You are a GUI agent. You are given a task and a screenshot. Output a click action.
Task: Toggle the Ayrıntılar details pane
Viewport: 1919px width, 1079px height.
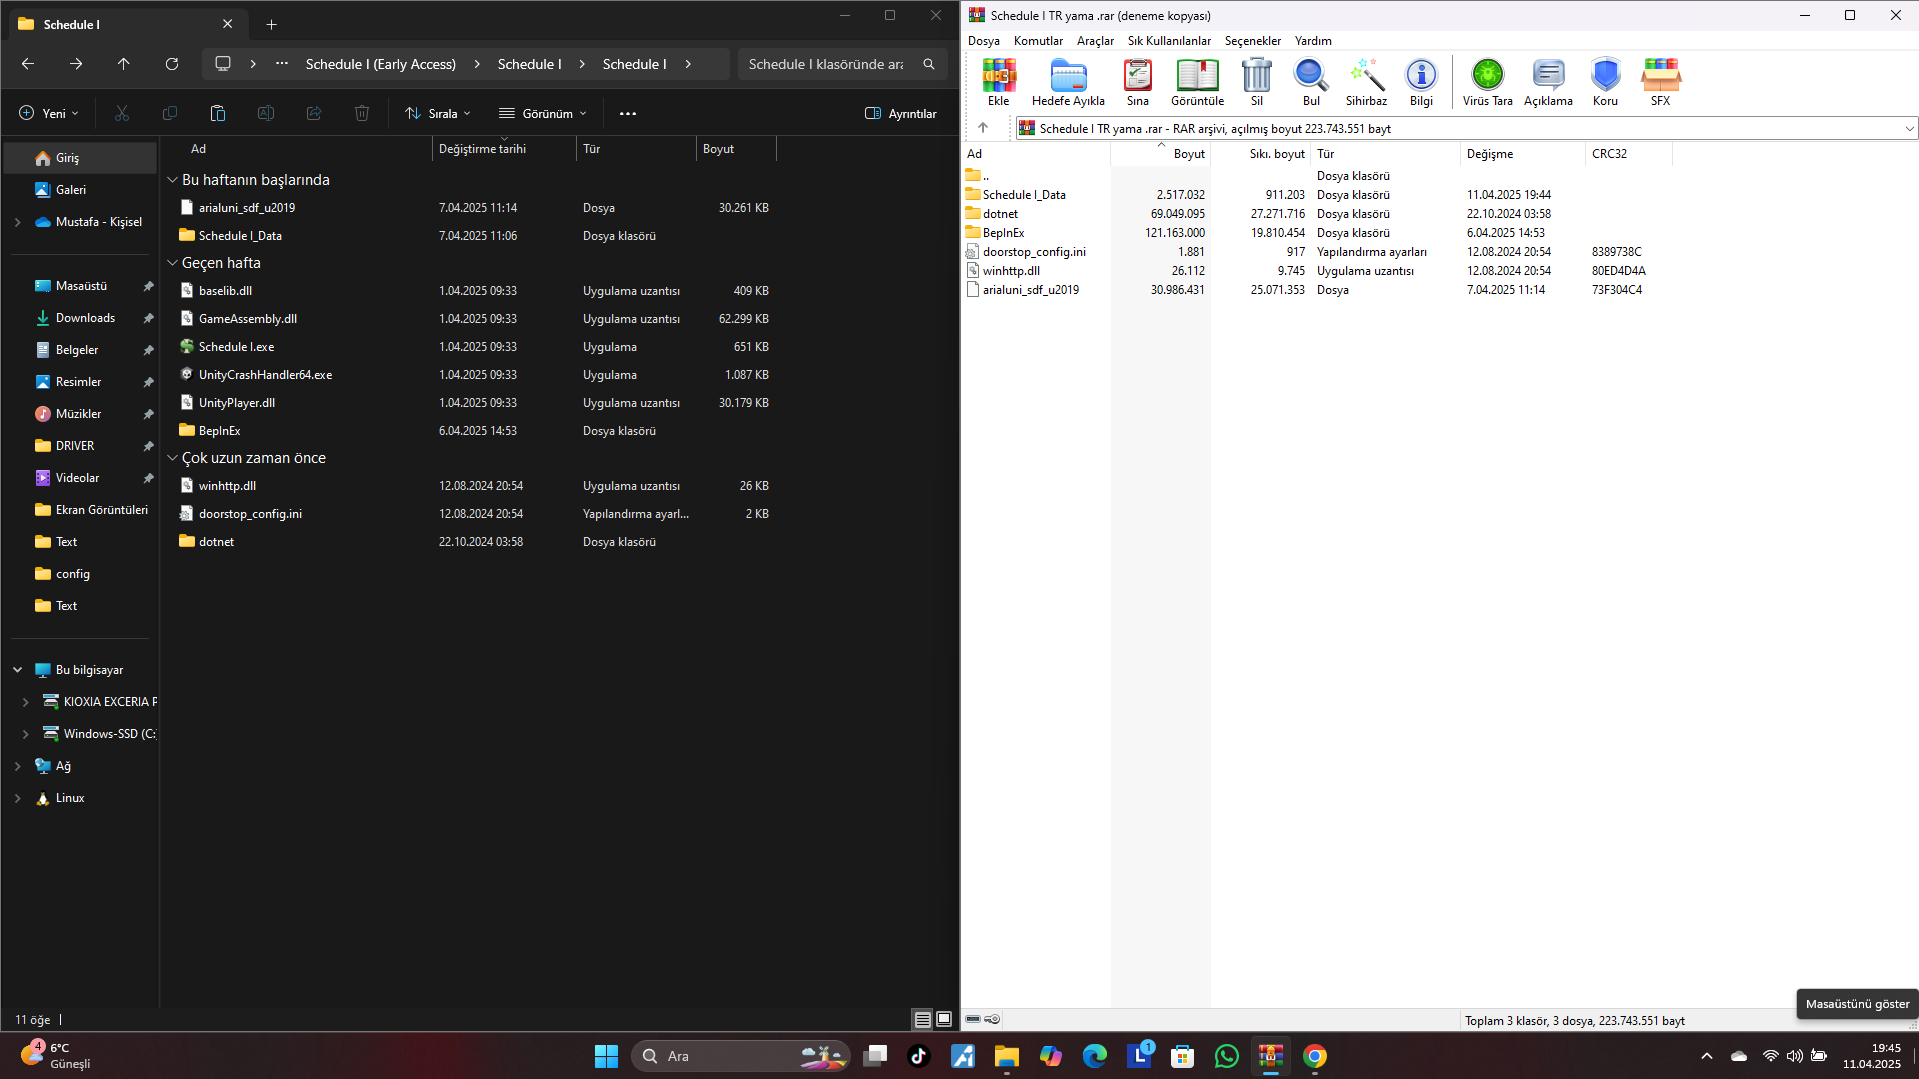901,113
